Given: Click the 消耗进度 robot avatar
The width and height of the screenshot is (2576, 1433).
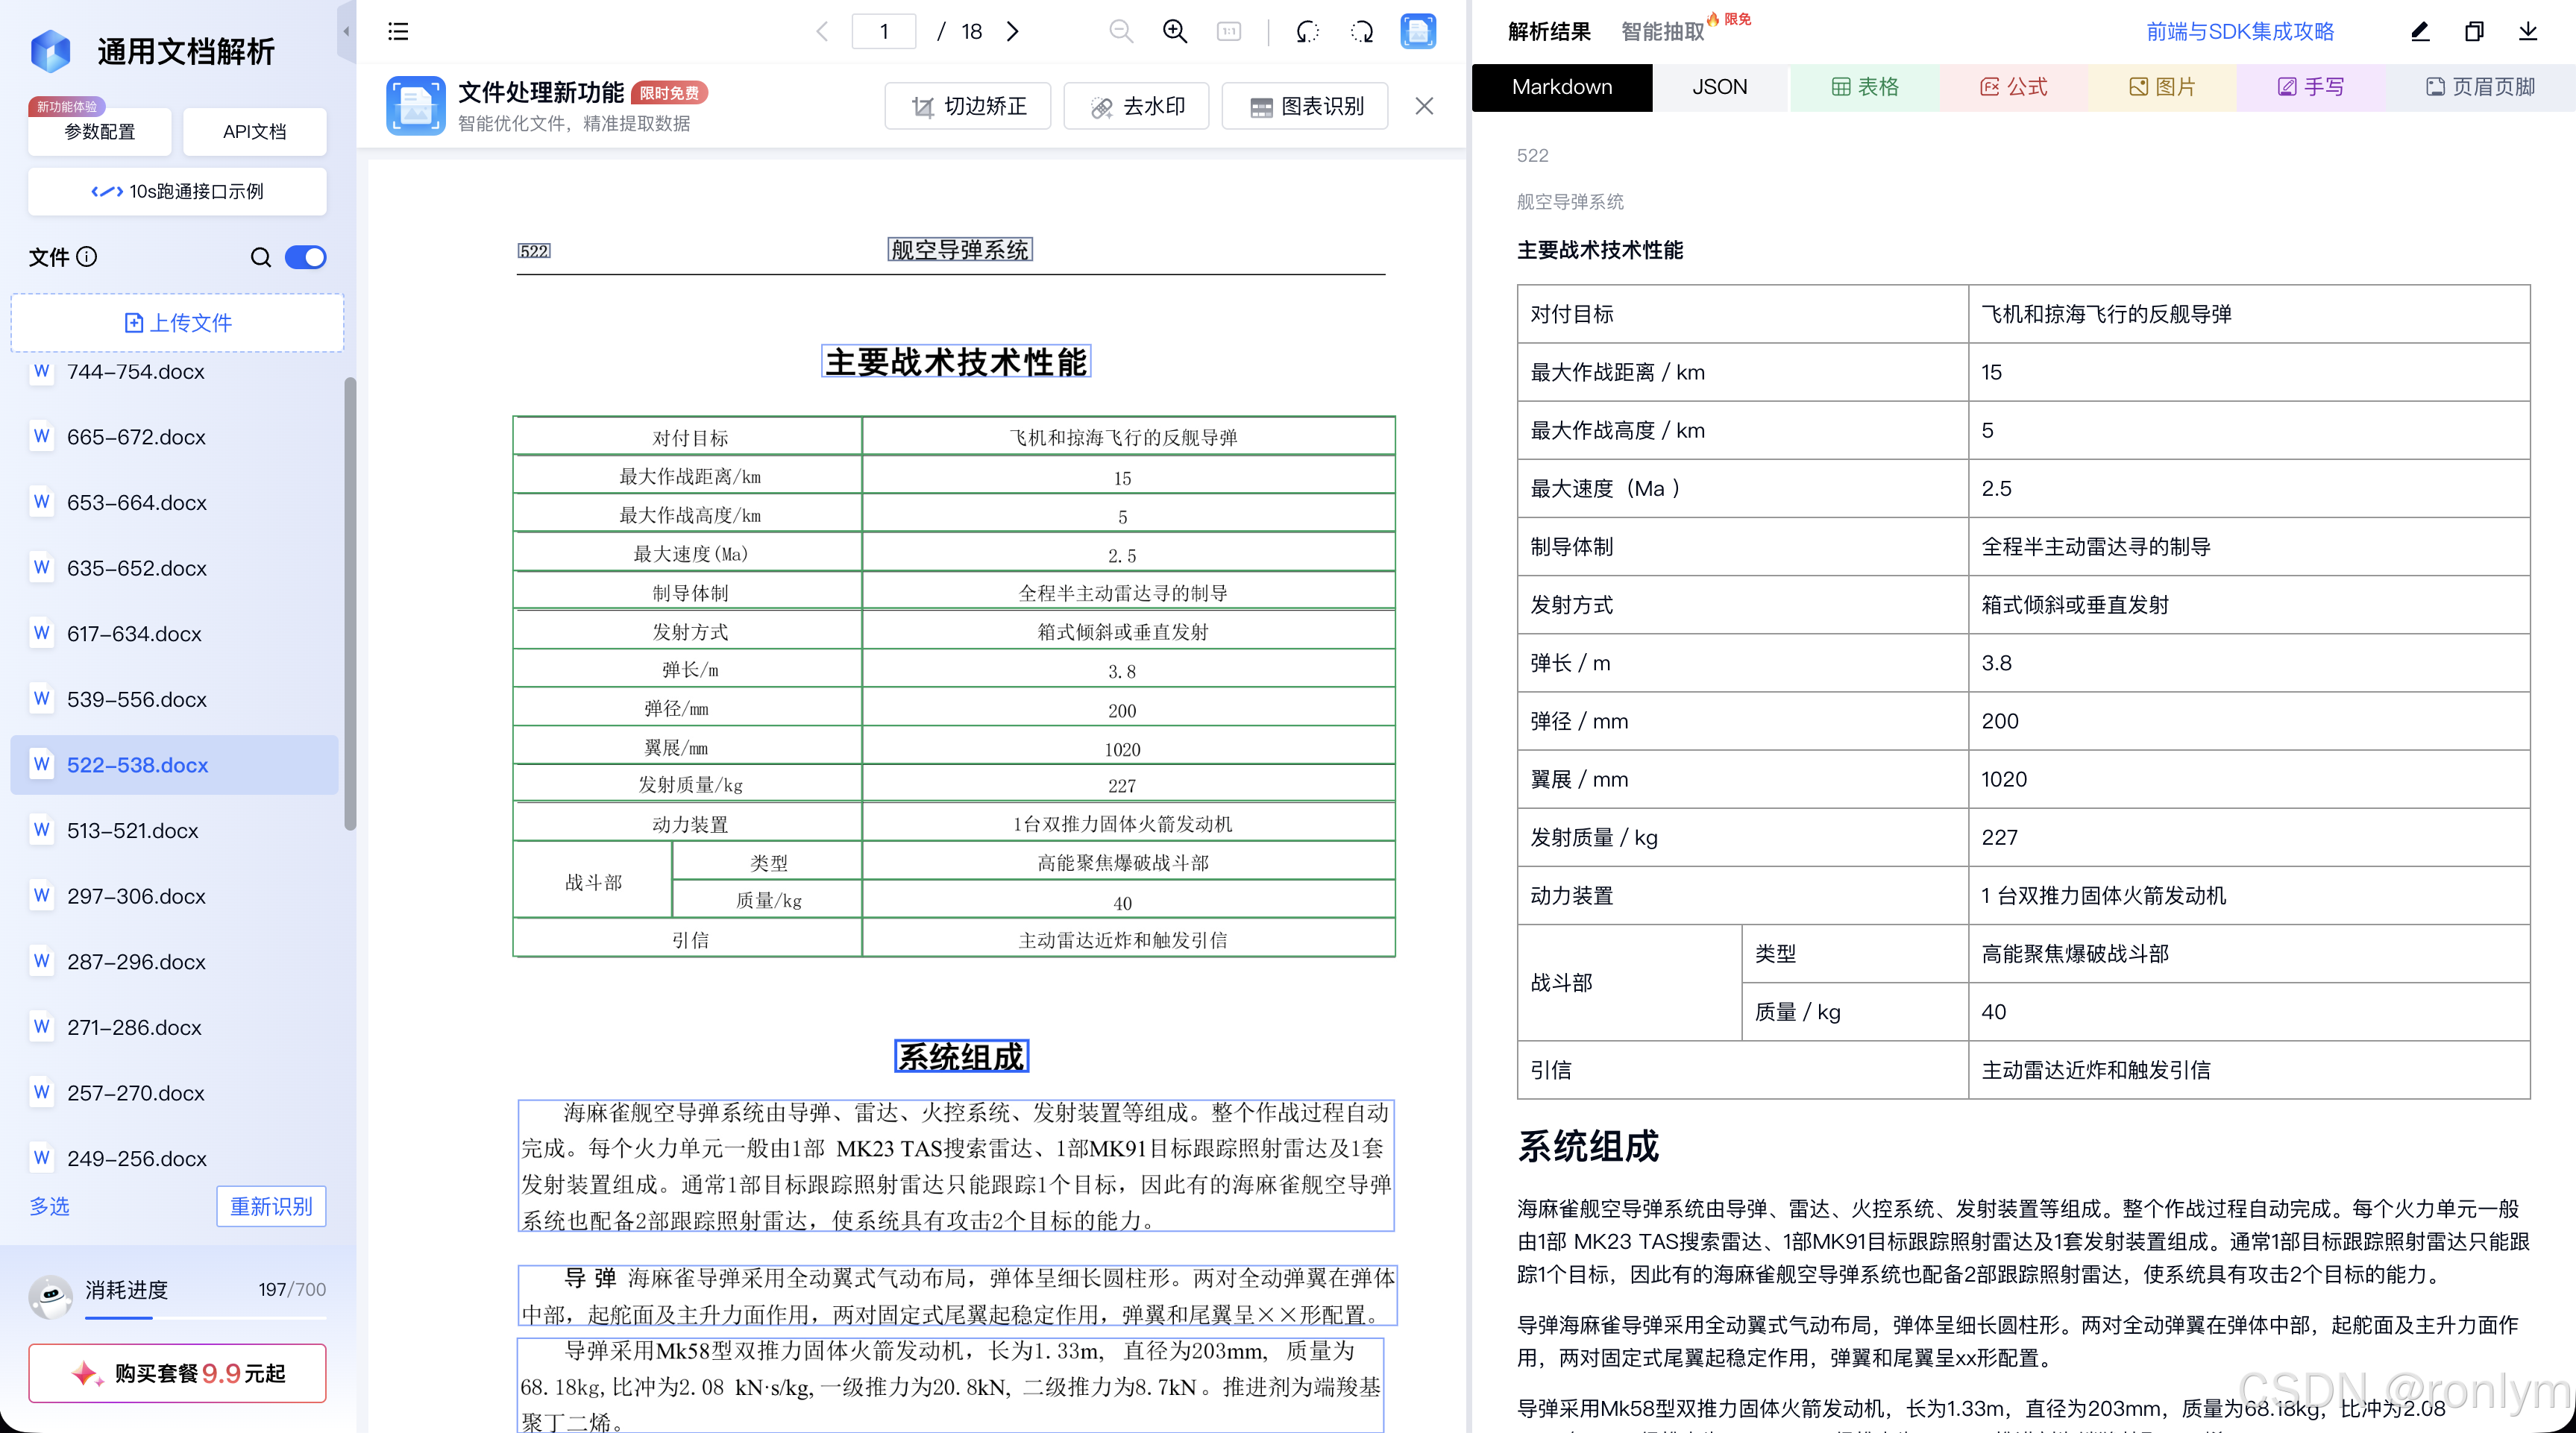Looking at the screenshot, I should (x=50, y=1296).
